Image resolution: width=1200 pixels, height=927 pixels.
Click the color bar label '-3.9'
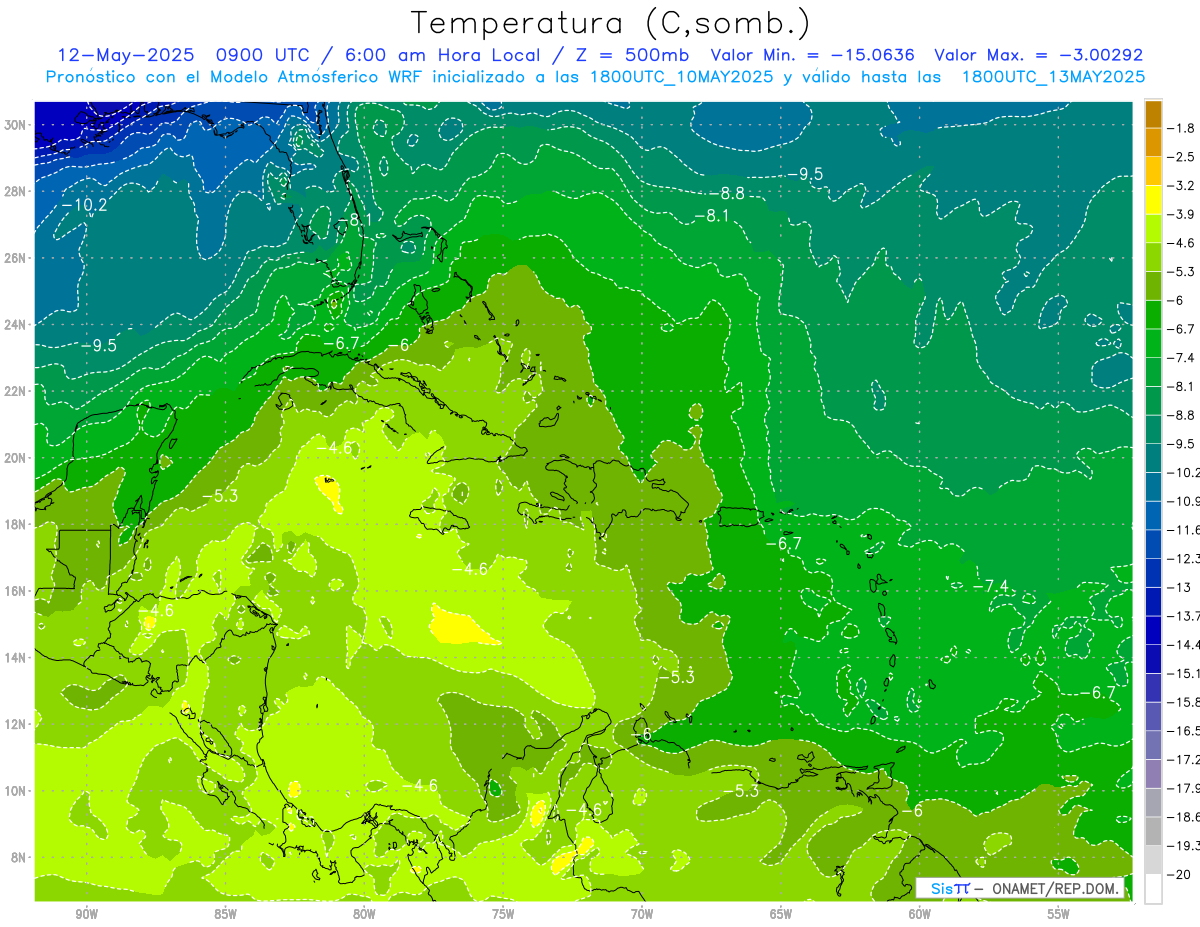tap(1182, 214)
